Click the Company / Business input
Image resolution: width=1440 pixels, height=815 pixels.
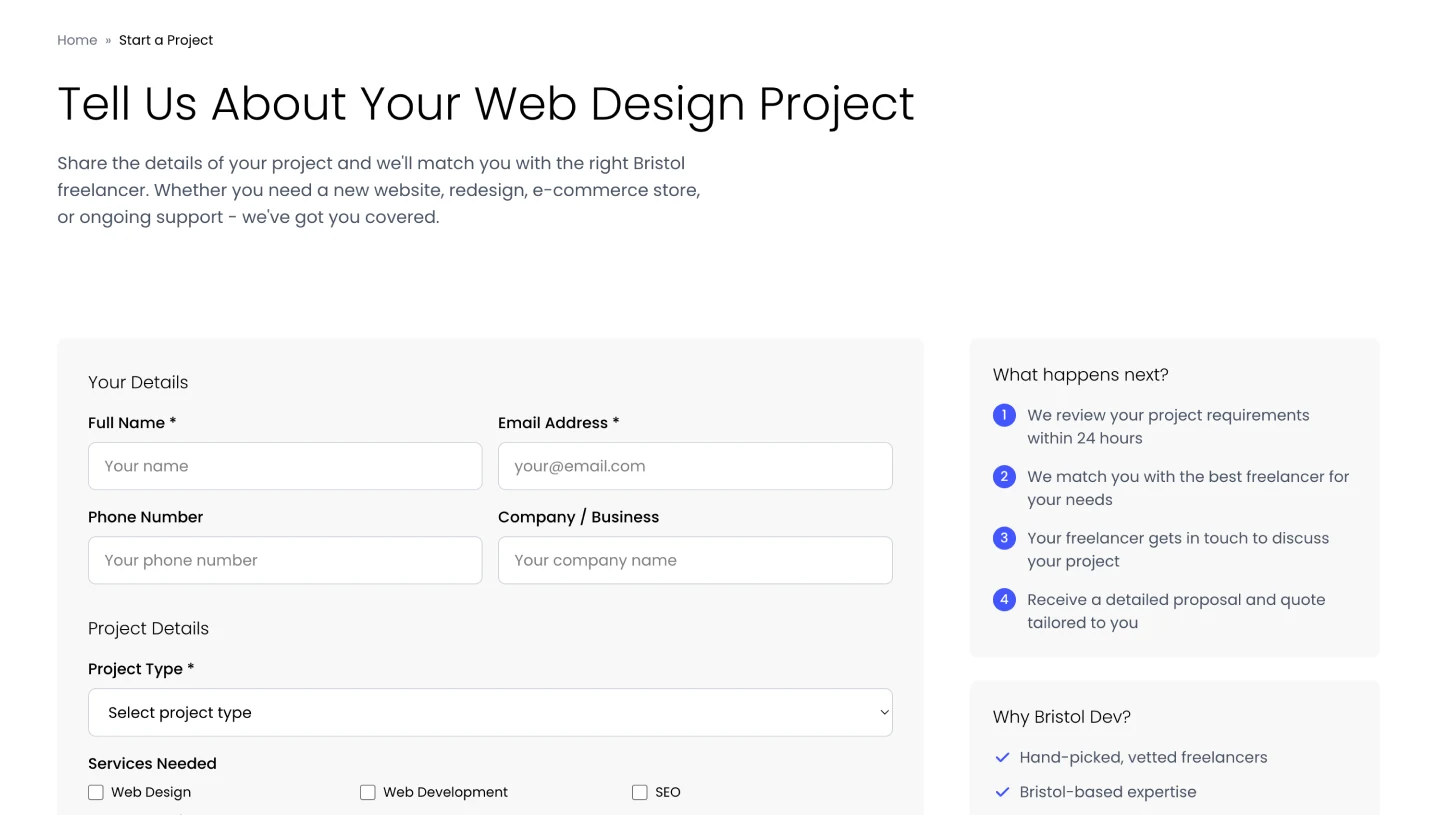[695, 560]
